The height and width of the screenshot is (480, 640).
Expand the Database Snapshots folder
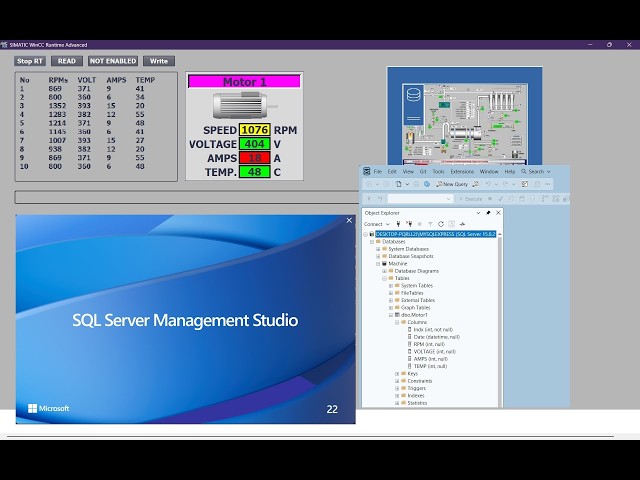pos(378,256)
